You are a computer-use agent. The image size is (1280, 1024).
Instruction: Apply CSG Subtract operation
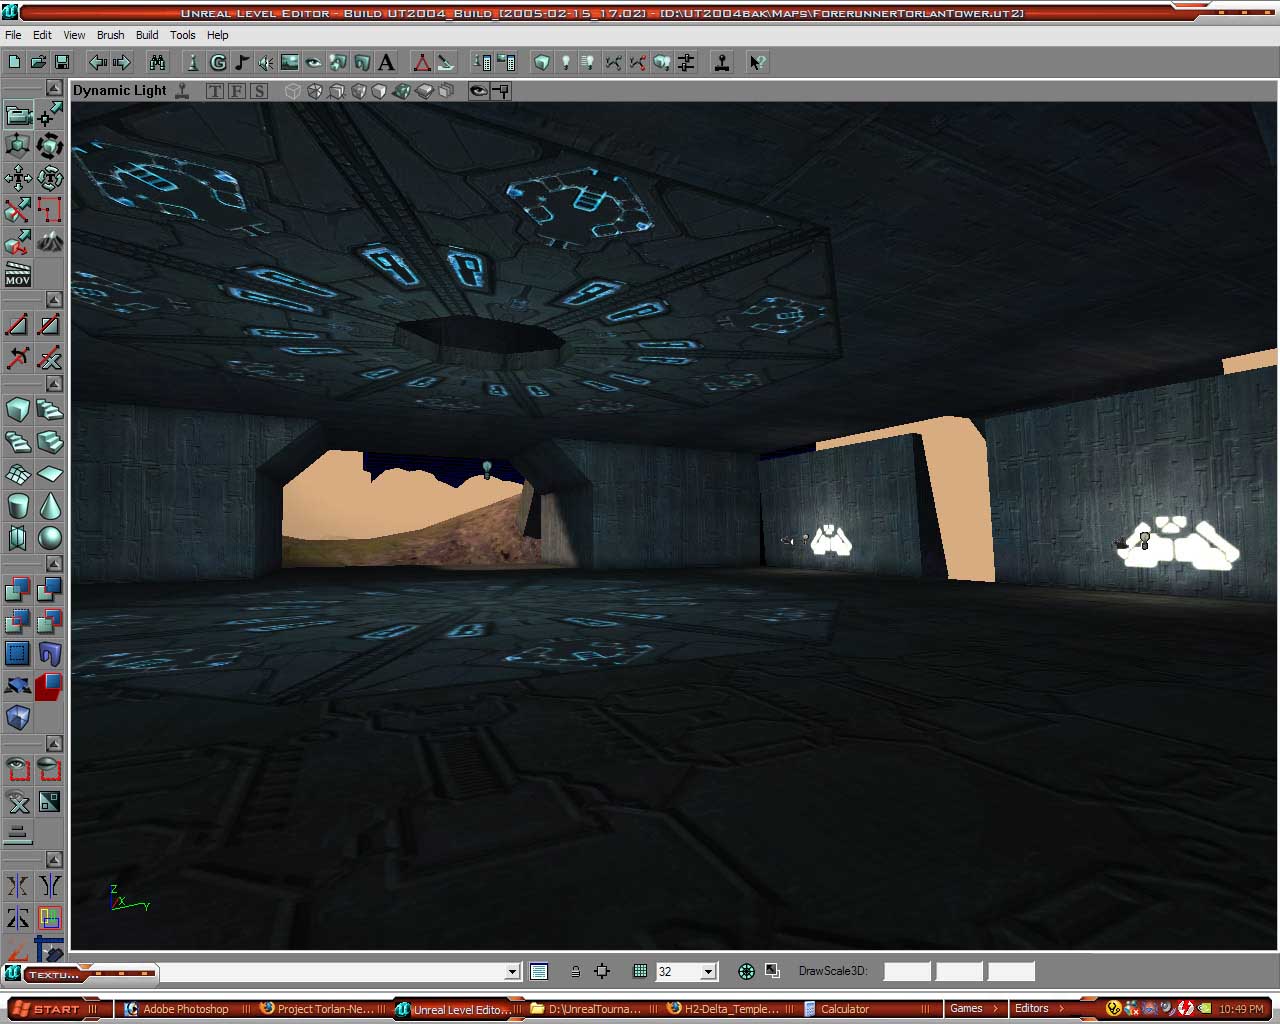click(50, 589)
